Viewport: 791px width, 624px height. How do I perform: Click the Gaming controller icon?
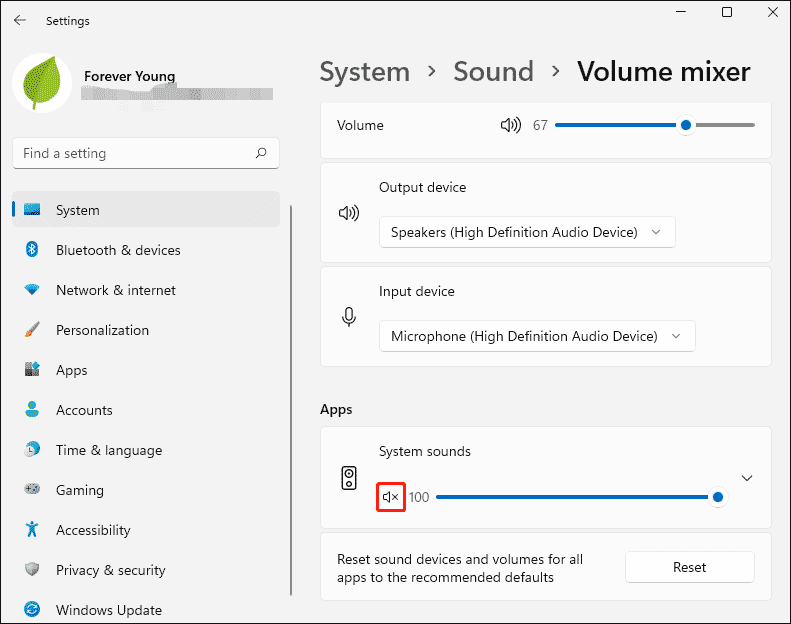[32, 489]
